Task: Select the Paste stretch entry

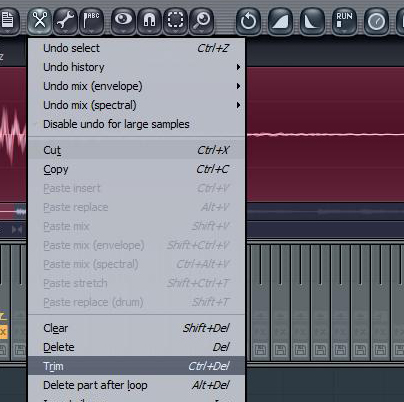Action: pos(137,283)
